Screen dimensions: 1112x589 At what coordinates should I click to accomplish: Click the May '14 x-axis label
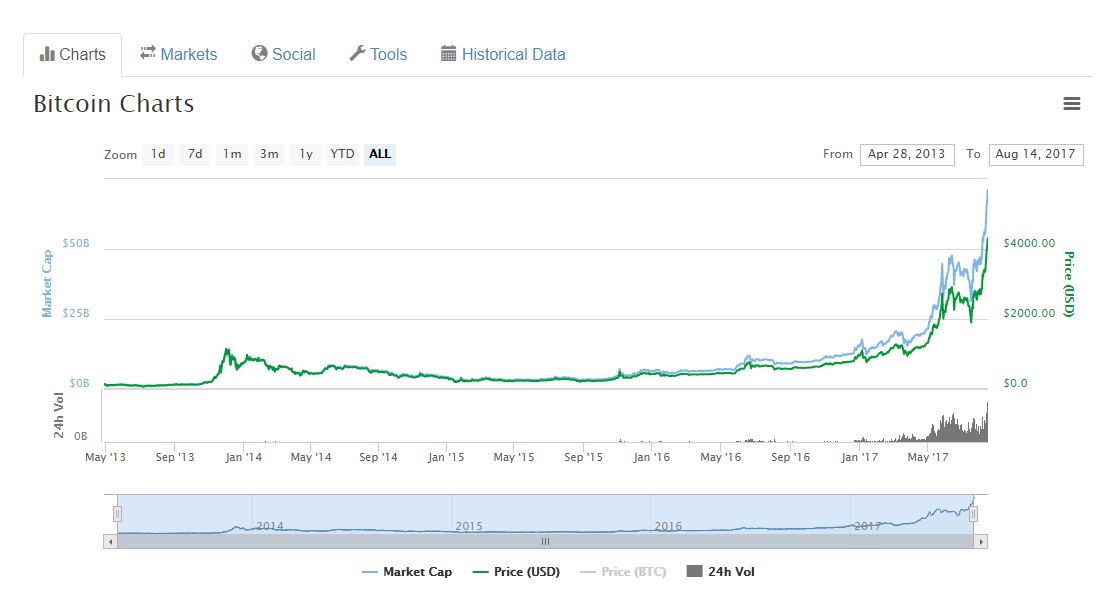point(311,457)
